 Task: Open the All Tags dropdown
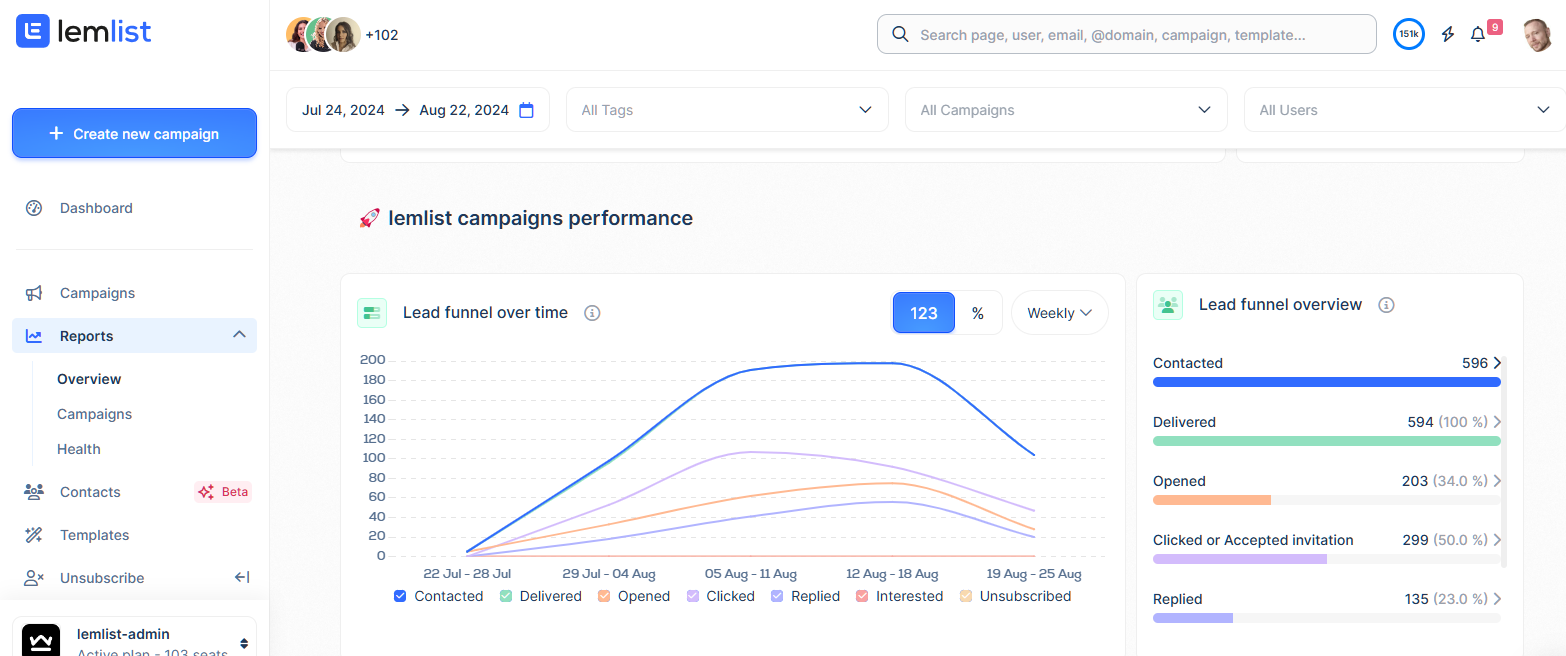727,110
